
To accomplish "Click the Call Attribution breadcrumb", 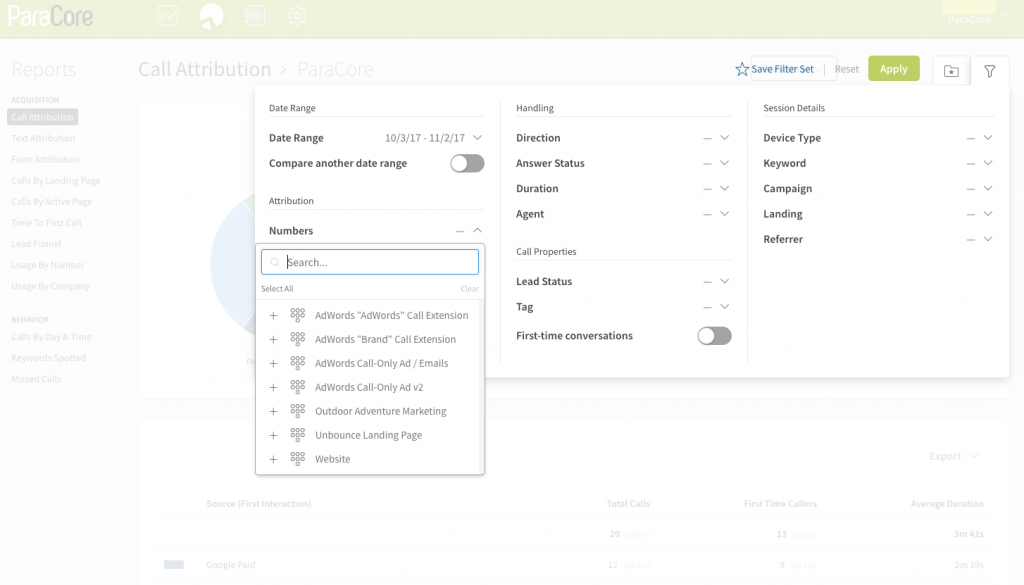I will (204, 69).
